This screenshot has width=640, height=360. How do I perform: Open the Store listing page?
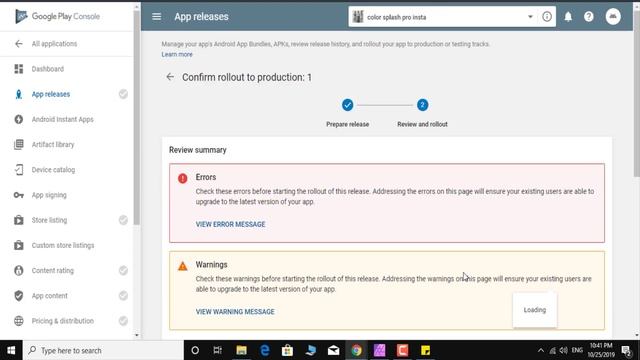(x=49, y=220)
